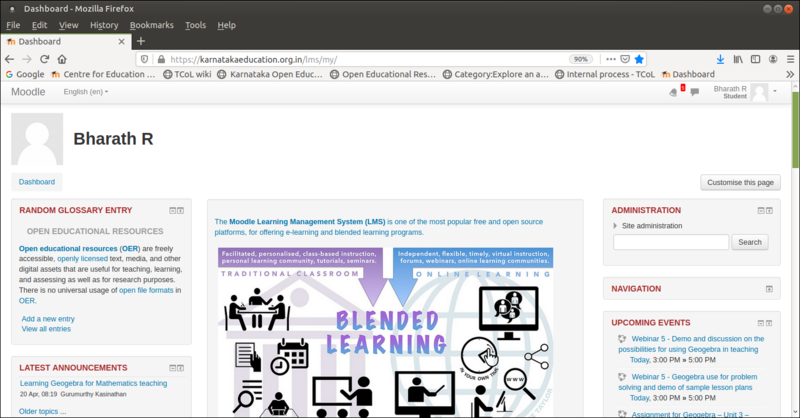This screenshot has height=418, width=800.
Task: Open the History menu
Action: pos(104,25)
